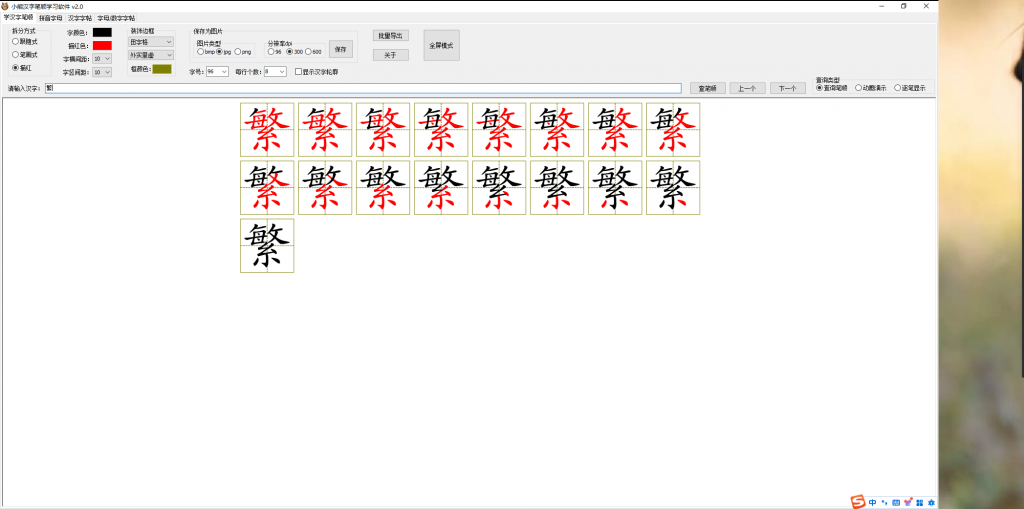Click the 关于 about button

[x=391, y=56]
